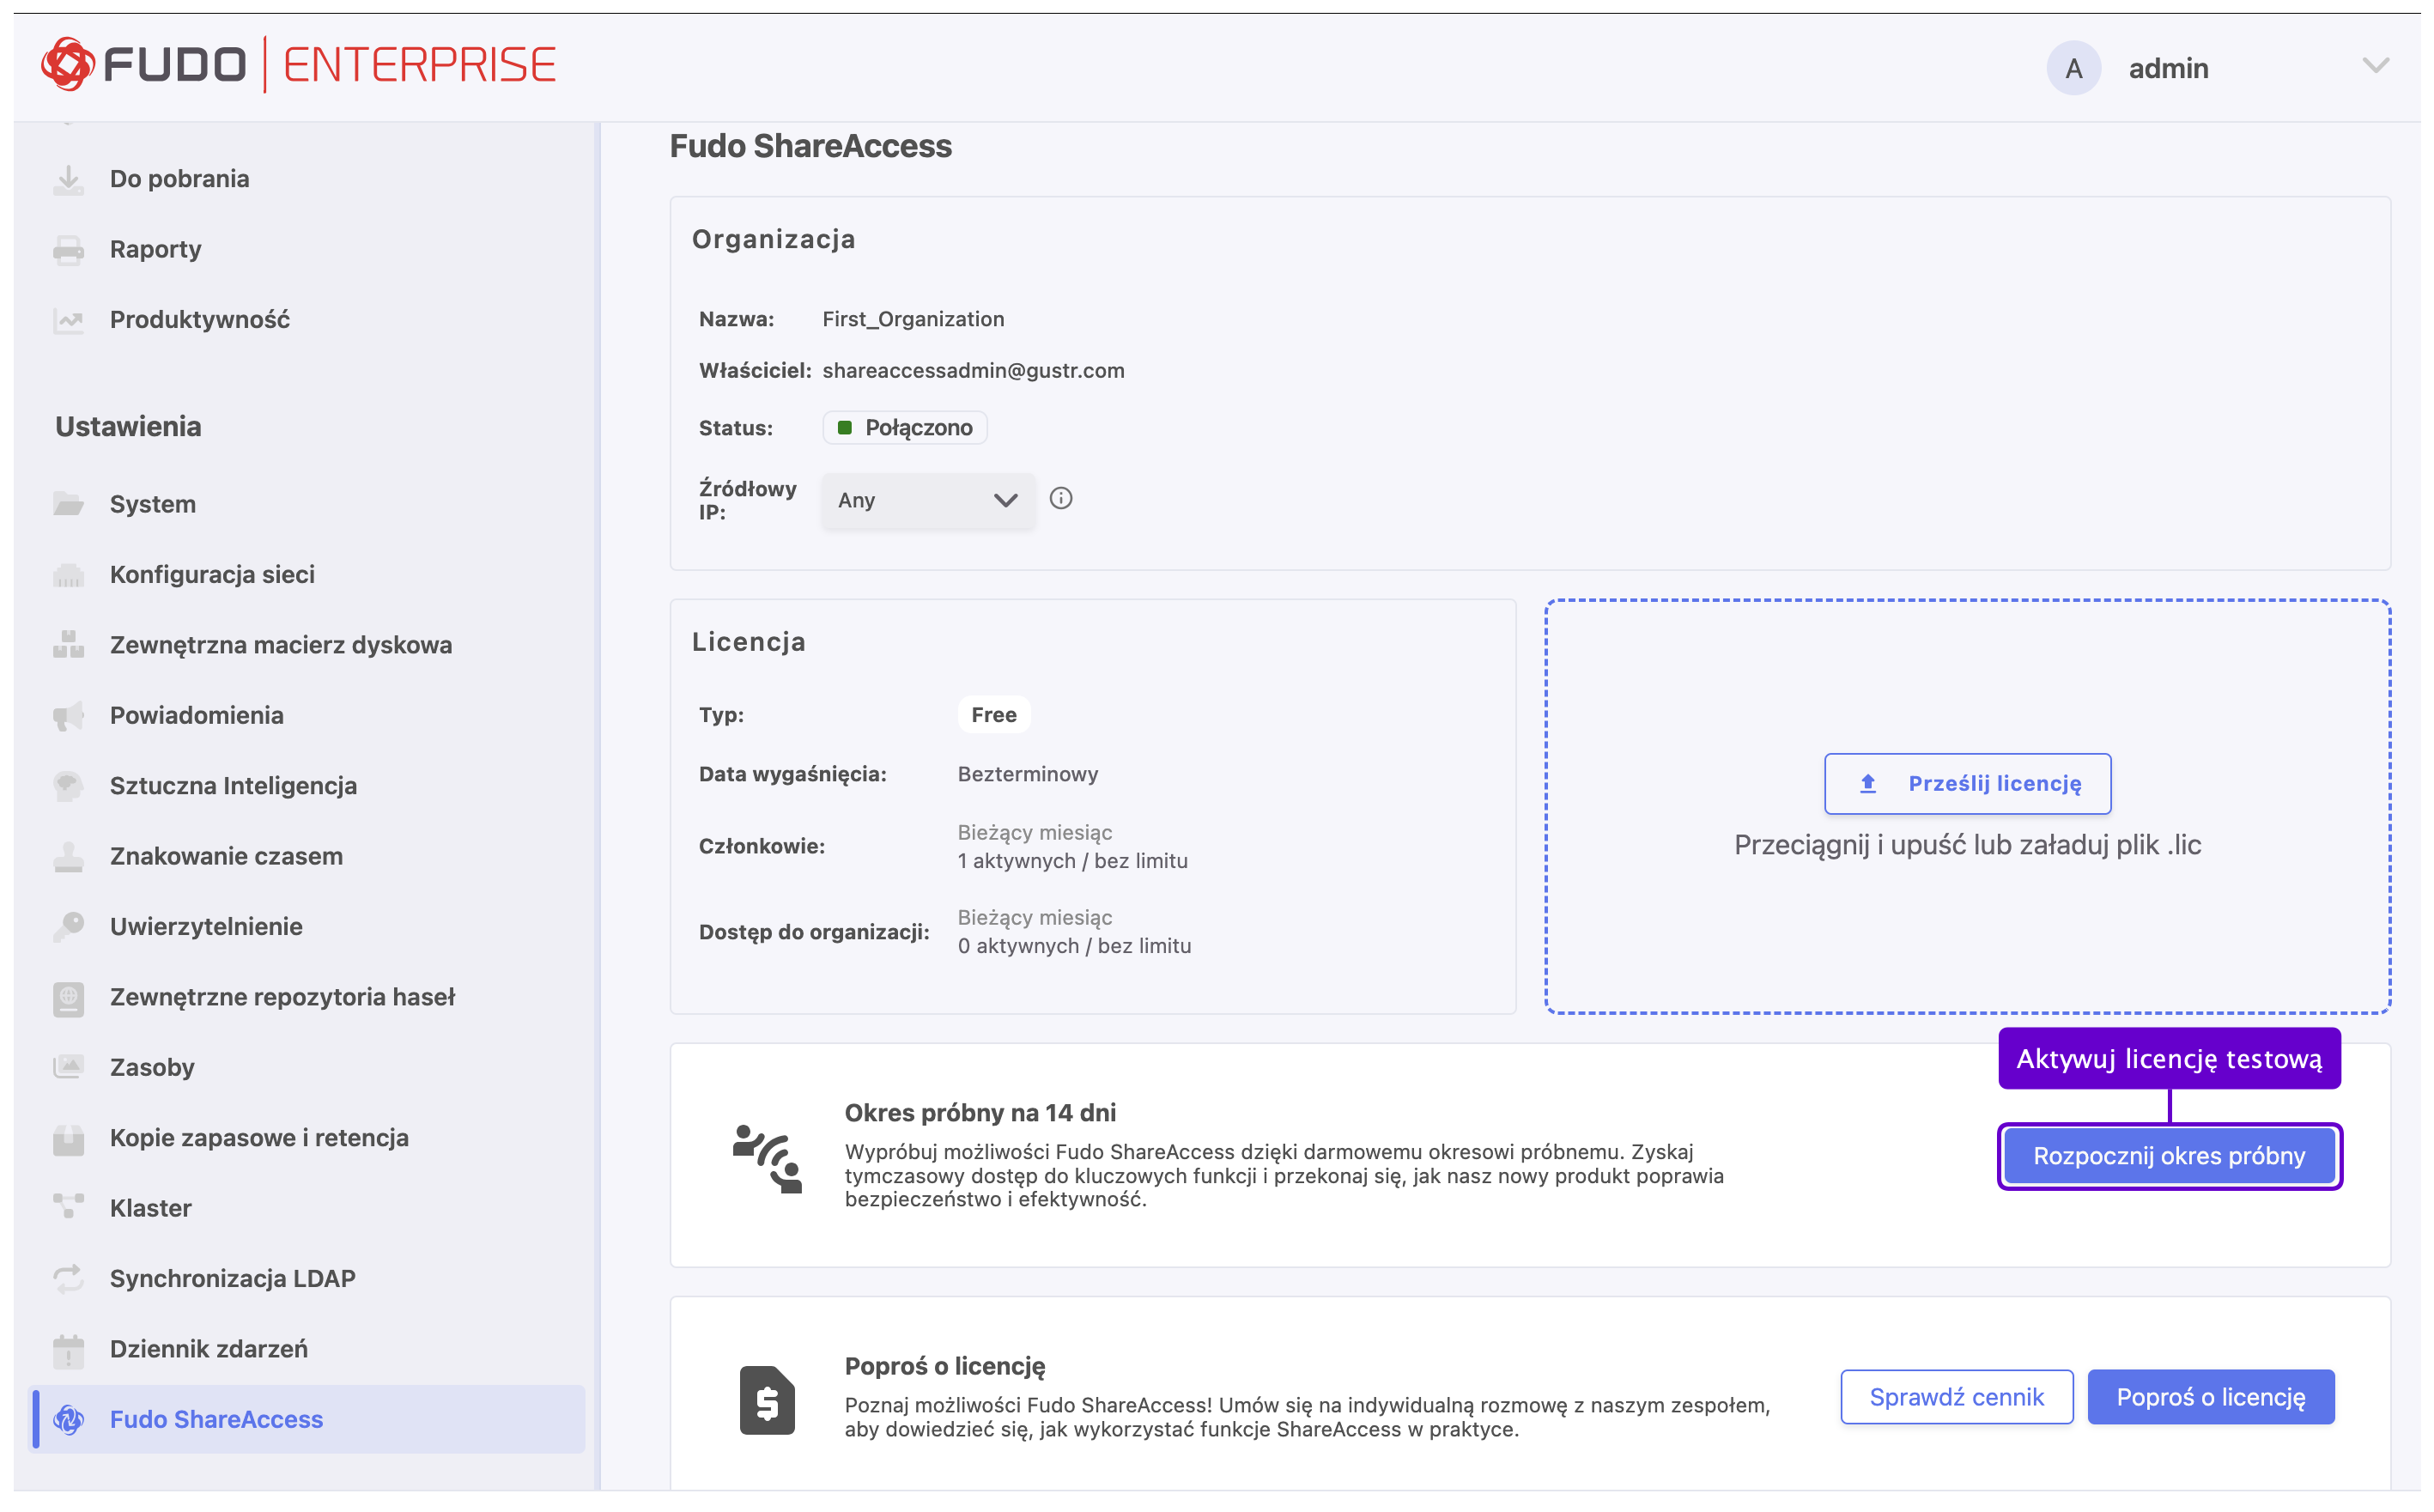Open Konfiguracja sieci settings
The image size is (2434, 1512).
coord(212,575)
